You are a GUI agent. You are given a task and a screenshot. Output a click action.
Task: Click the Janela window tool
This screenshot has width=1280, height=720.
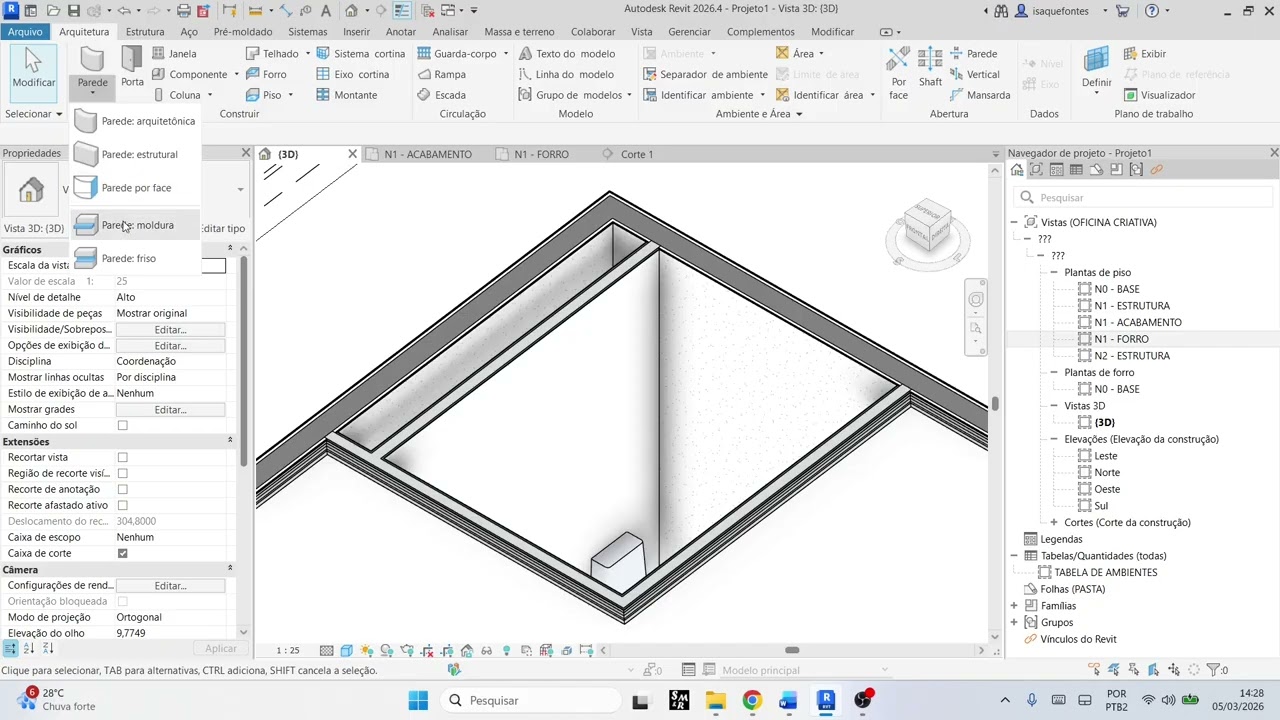[x=174, y=53]
